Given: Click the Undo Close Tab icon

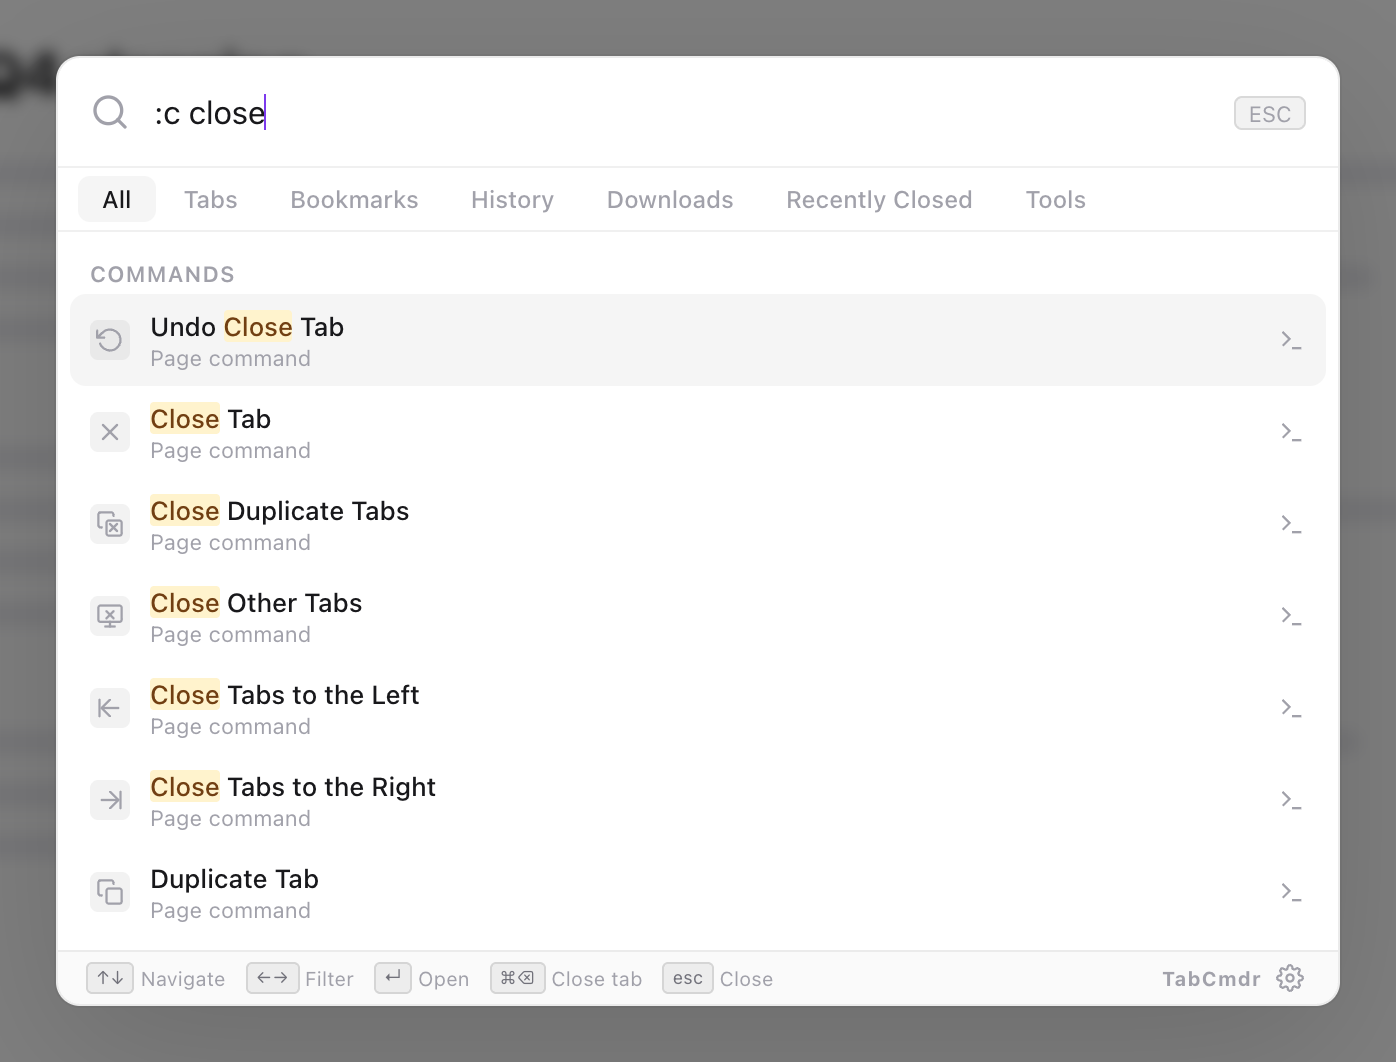Looking at the screenshot, I should (x=110, y=340).
